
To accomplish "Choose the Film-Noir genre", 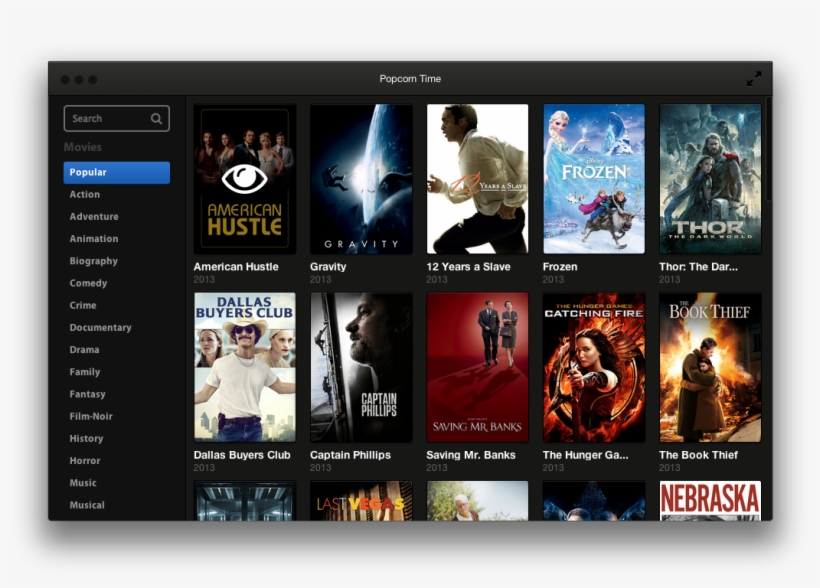I will pyautogui.click(x=91, y=416).
